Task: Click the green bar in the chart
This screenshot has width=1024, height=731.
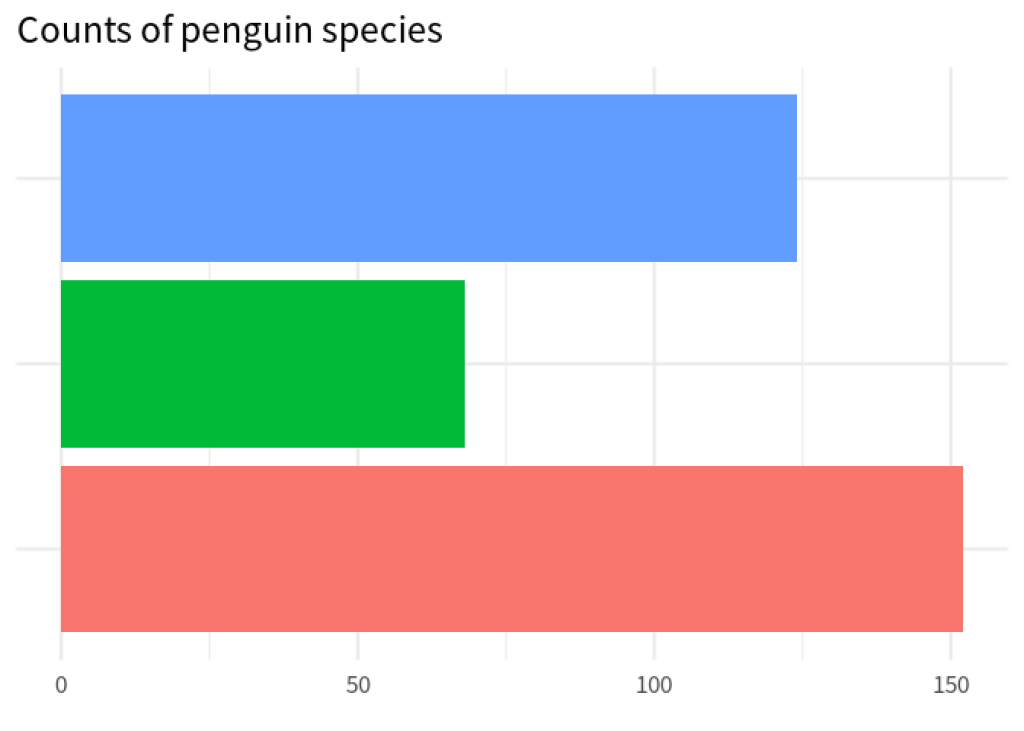Action: pos(263,364)
